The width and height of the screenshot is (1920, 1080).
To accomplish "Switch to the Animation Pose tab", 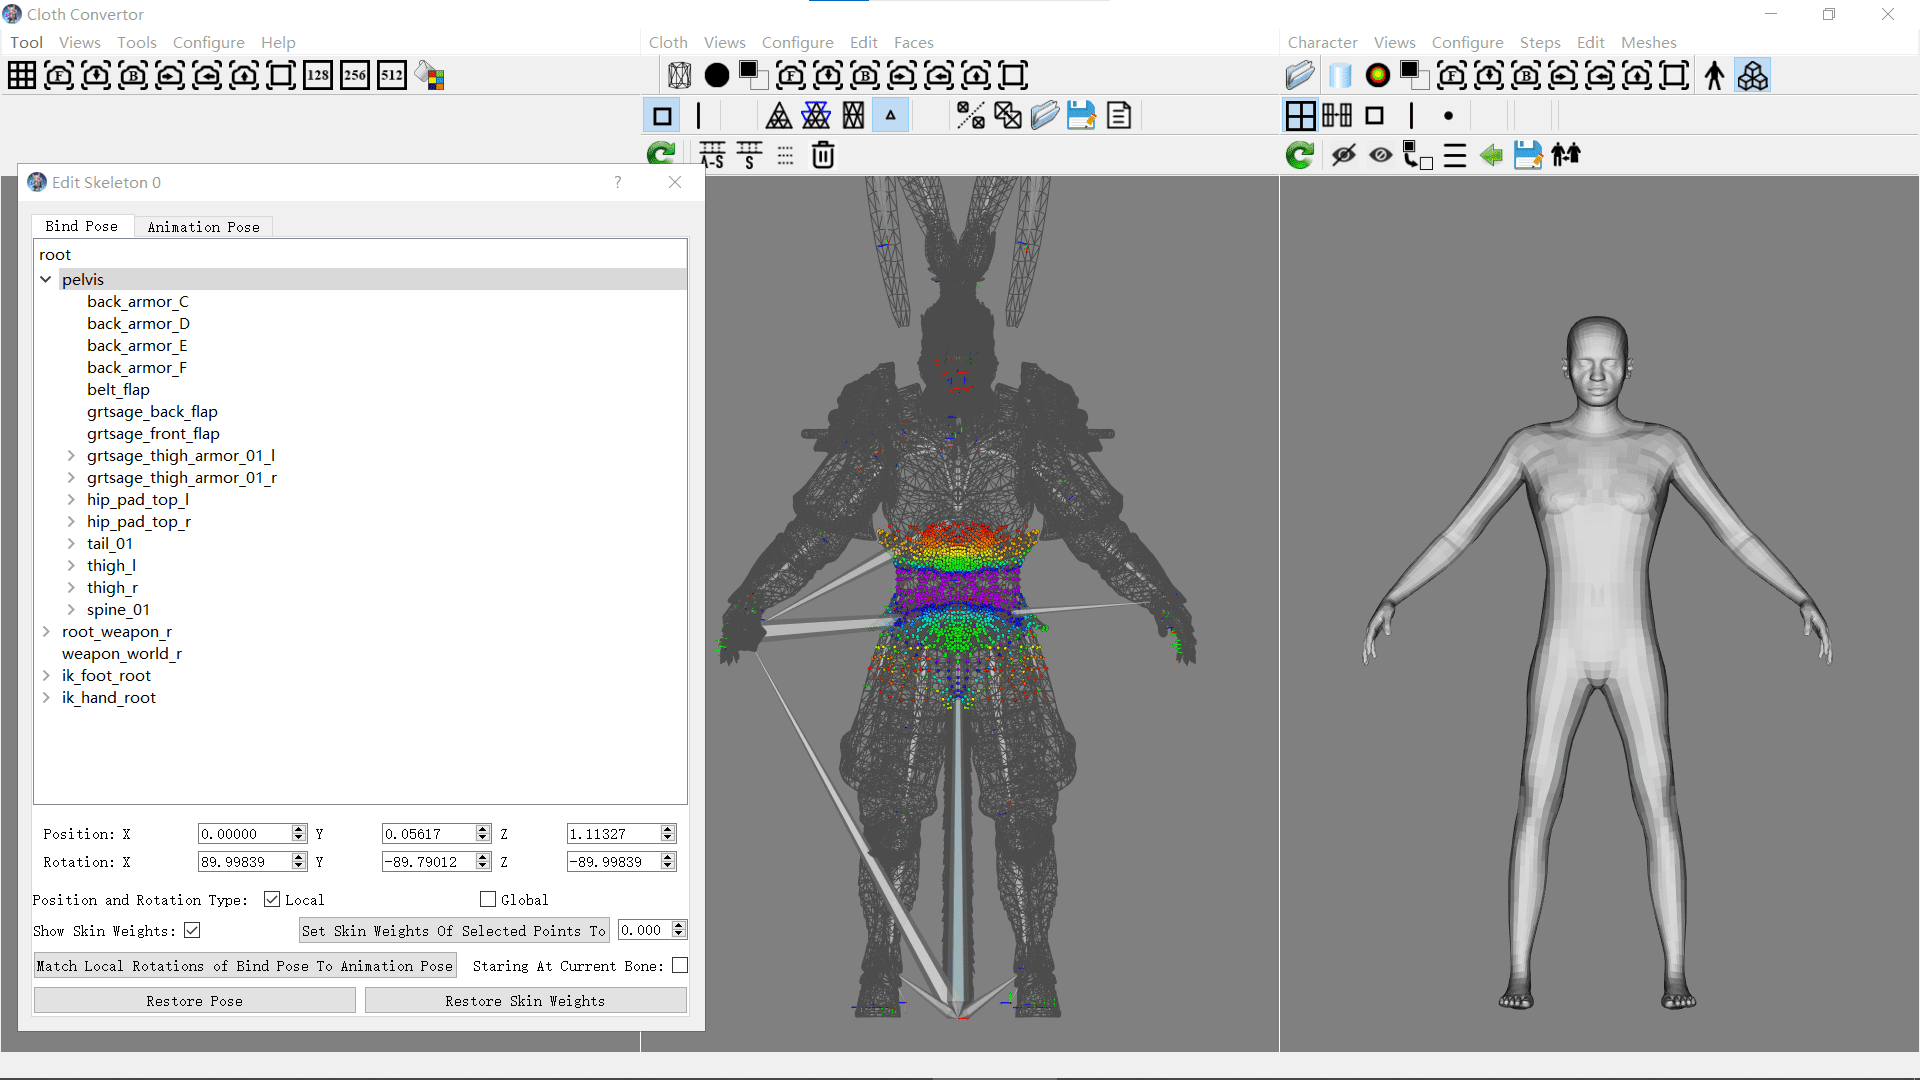I will coord(203,227).
